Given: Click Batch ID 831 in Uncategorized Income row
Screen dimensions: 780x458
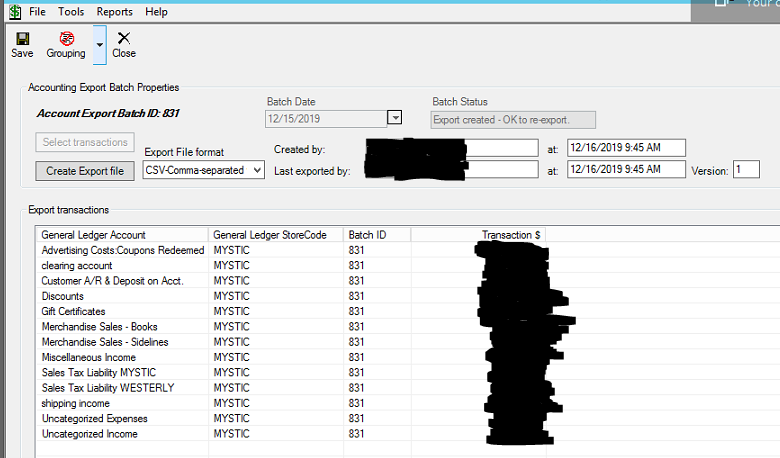Looking at the screenshot, I should (356, 434).
